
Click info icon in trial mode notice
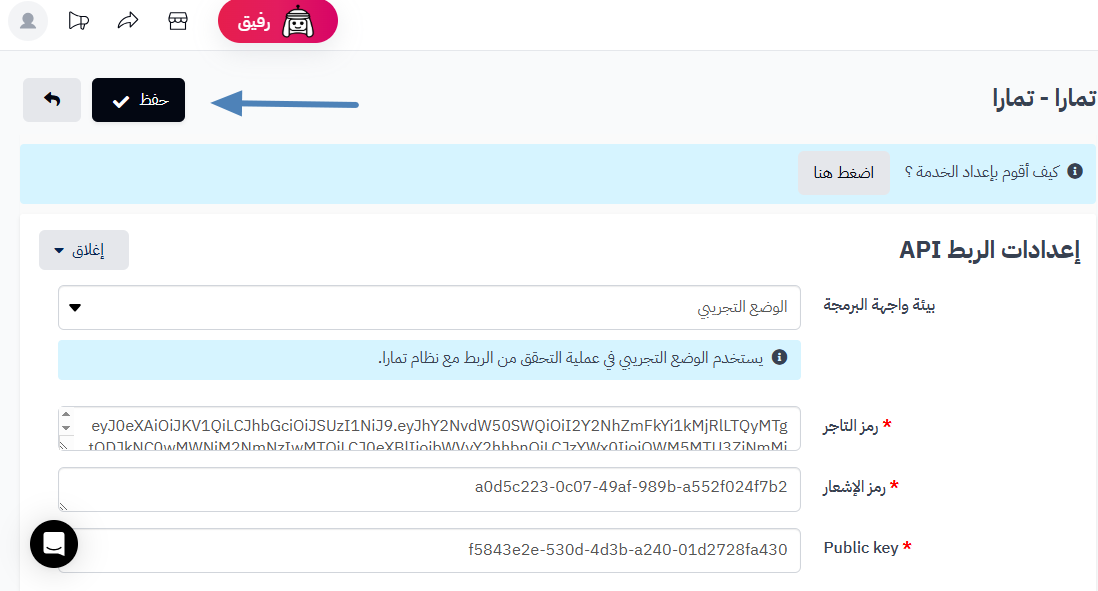pyautogui.click(x=779, y=357)
